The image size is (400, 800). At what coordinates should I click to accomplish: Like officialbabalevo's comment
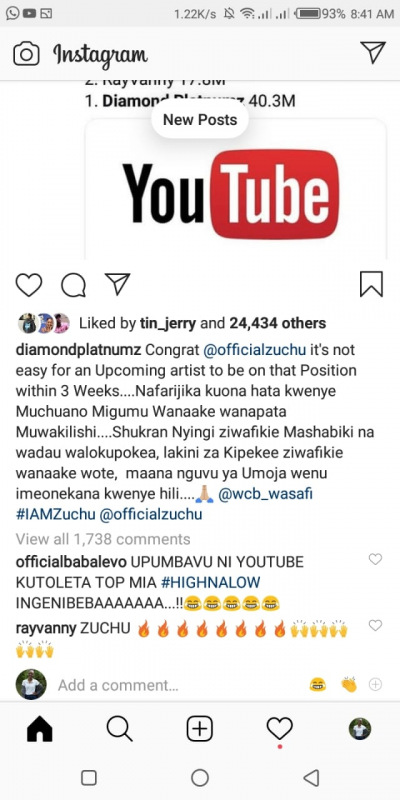pos(375,560)
